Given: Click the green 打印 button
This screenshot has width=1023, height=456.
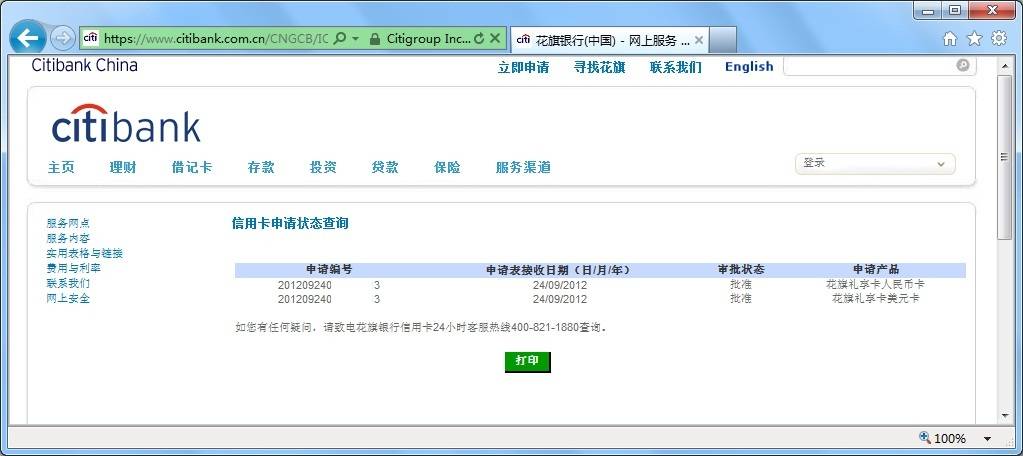Looking at the screenshot, I should 527,361.
